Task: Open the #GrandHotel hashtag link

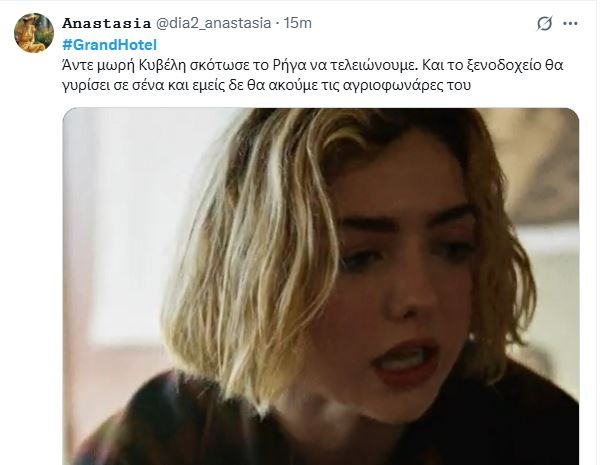Action: click(x=110, y=45)
